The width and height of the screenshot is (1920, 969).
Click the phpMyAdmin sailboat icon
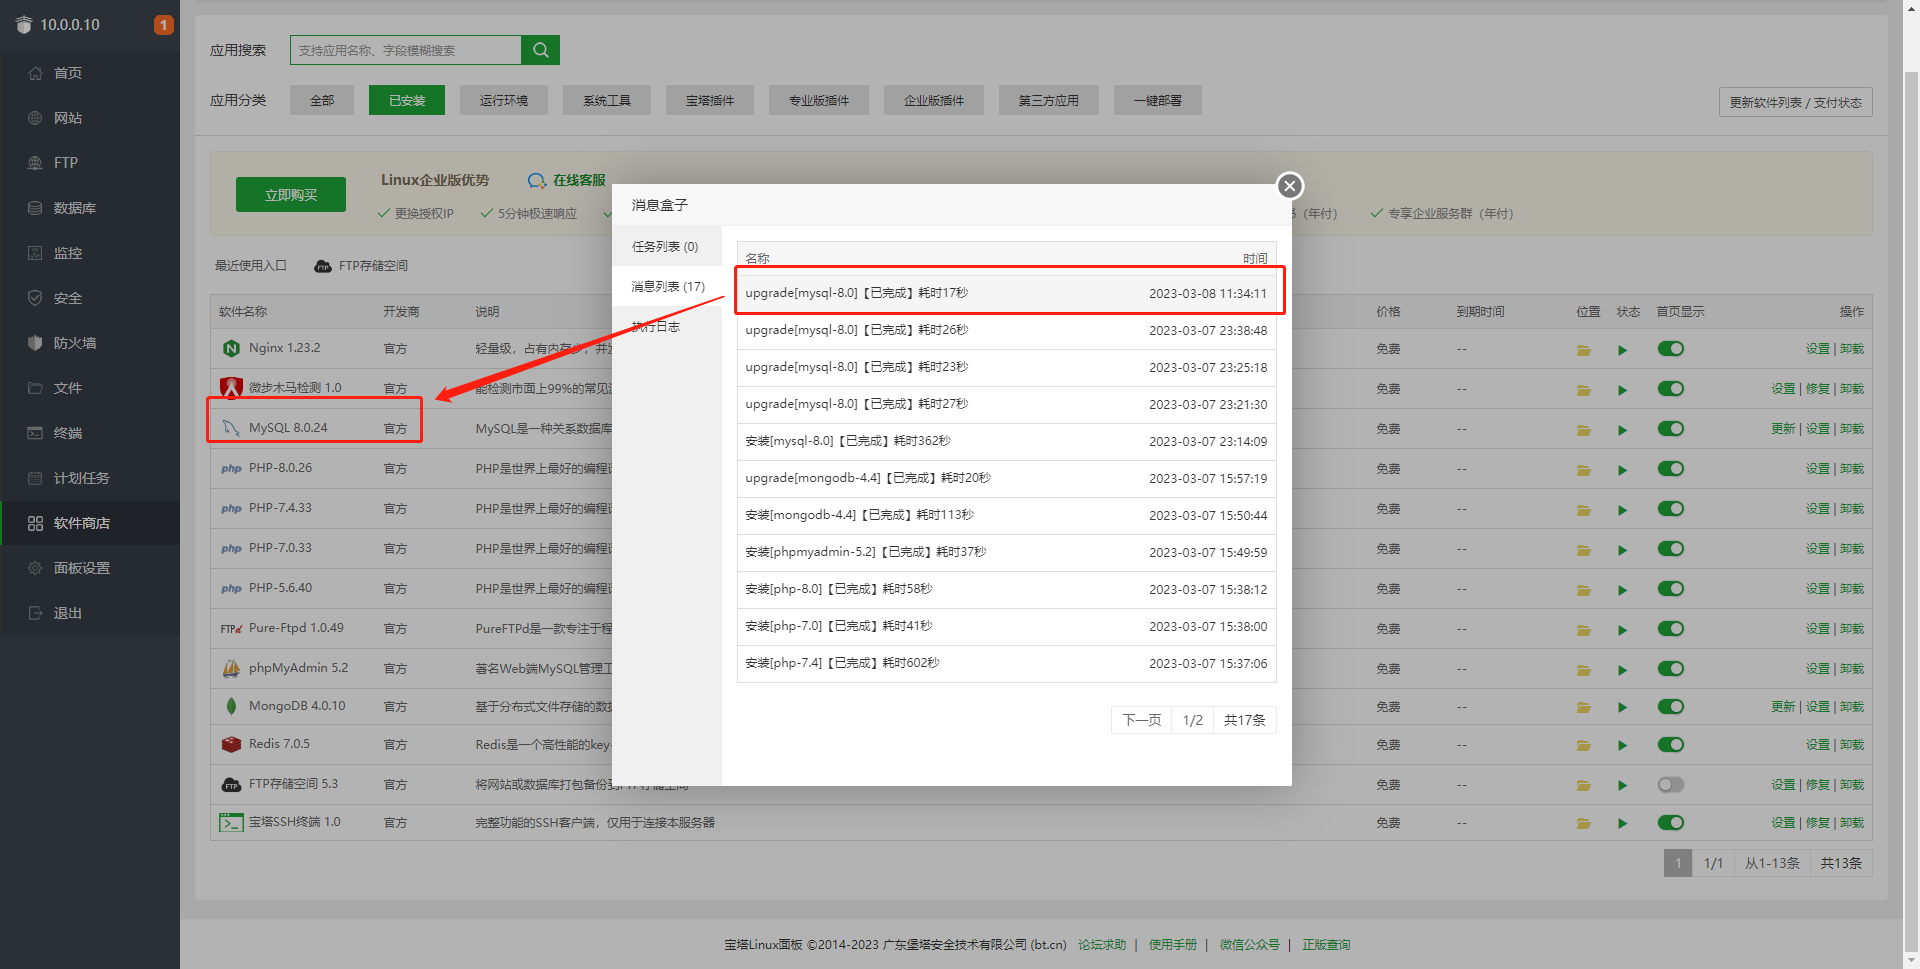point(231,668)
